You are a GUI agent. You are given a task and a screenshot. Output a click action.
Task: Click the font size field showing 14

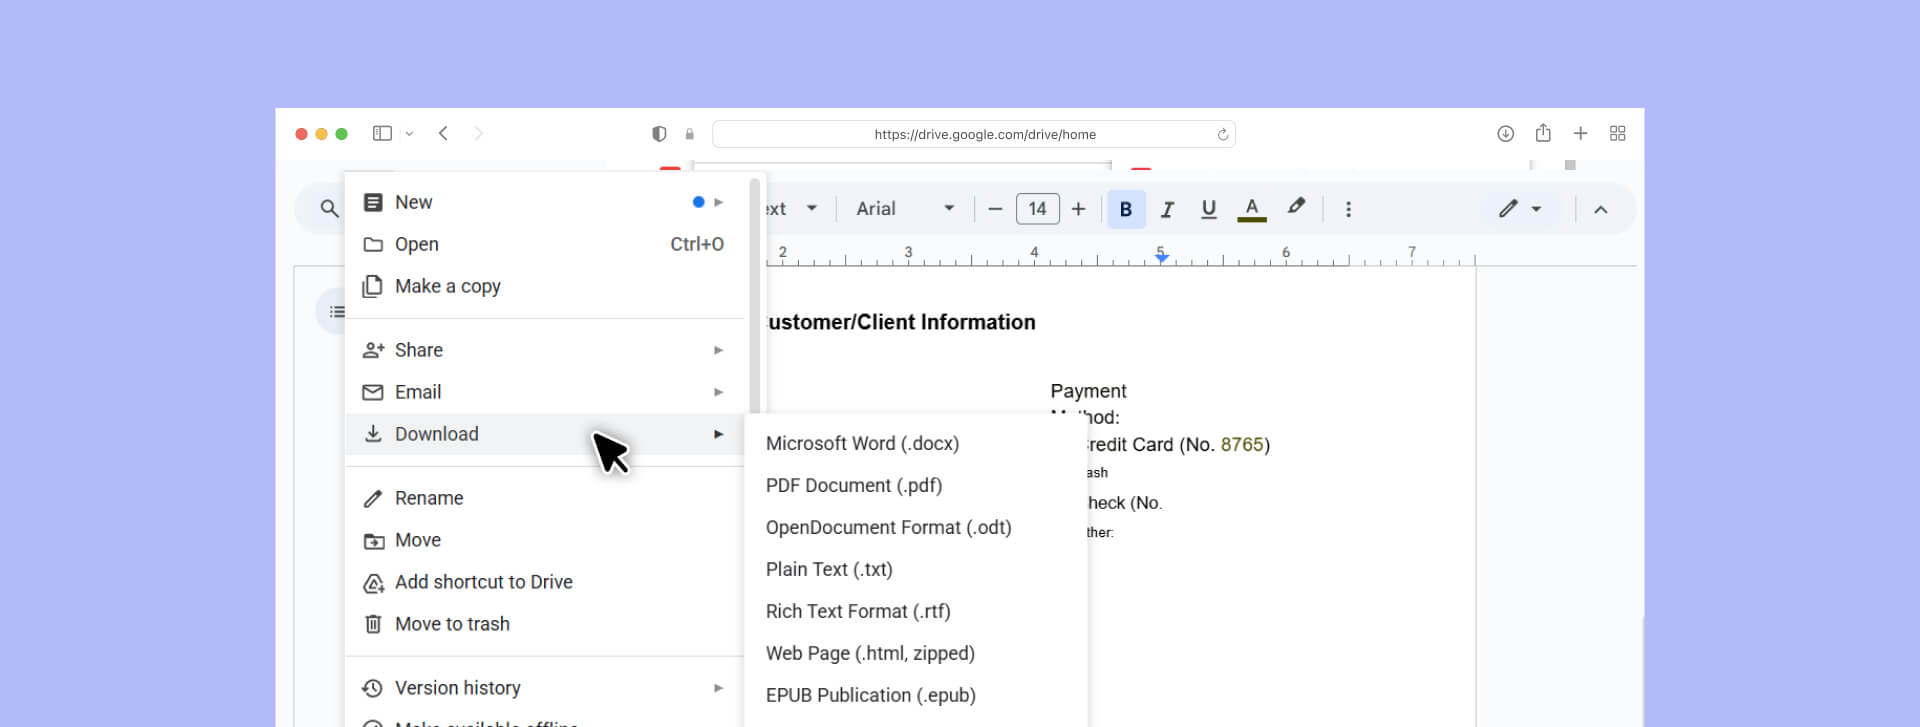tap(1037, 209)
